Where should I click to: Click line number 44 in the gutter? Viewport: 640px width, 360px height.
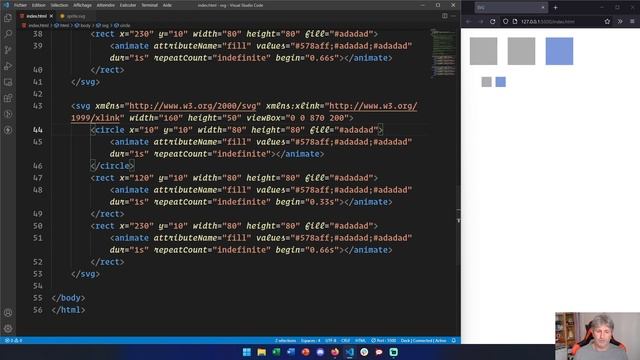(38, 130)
